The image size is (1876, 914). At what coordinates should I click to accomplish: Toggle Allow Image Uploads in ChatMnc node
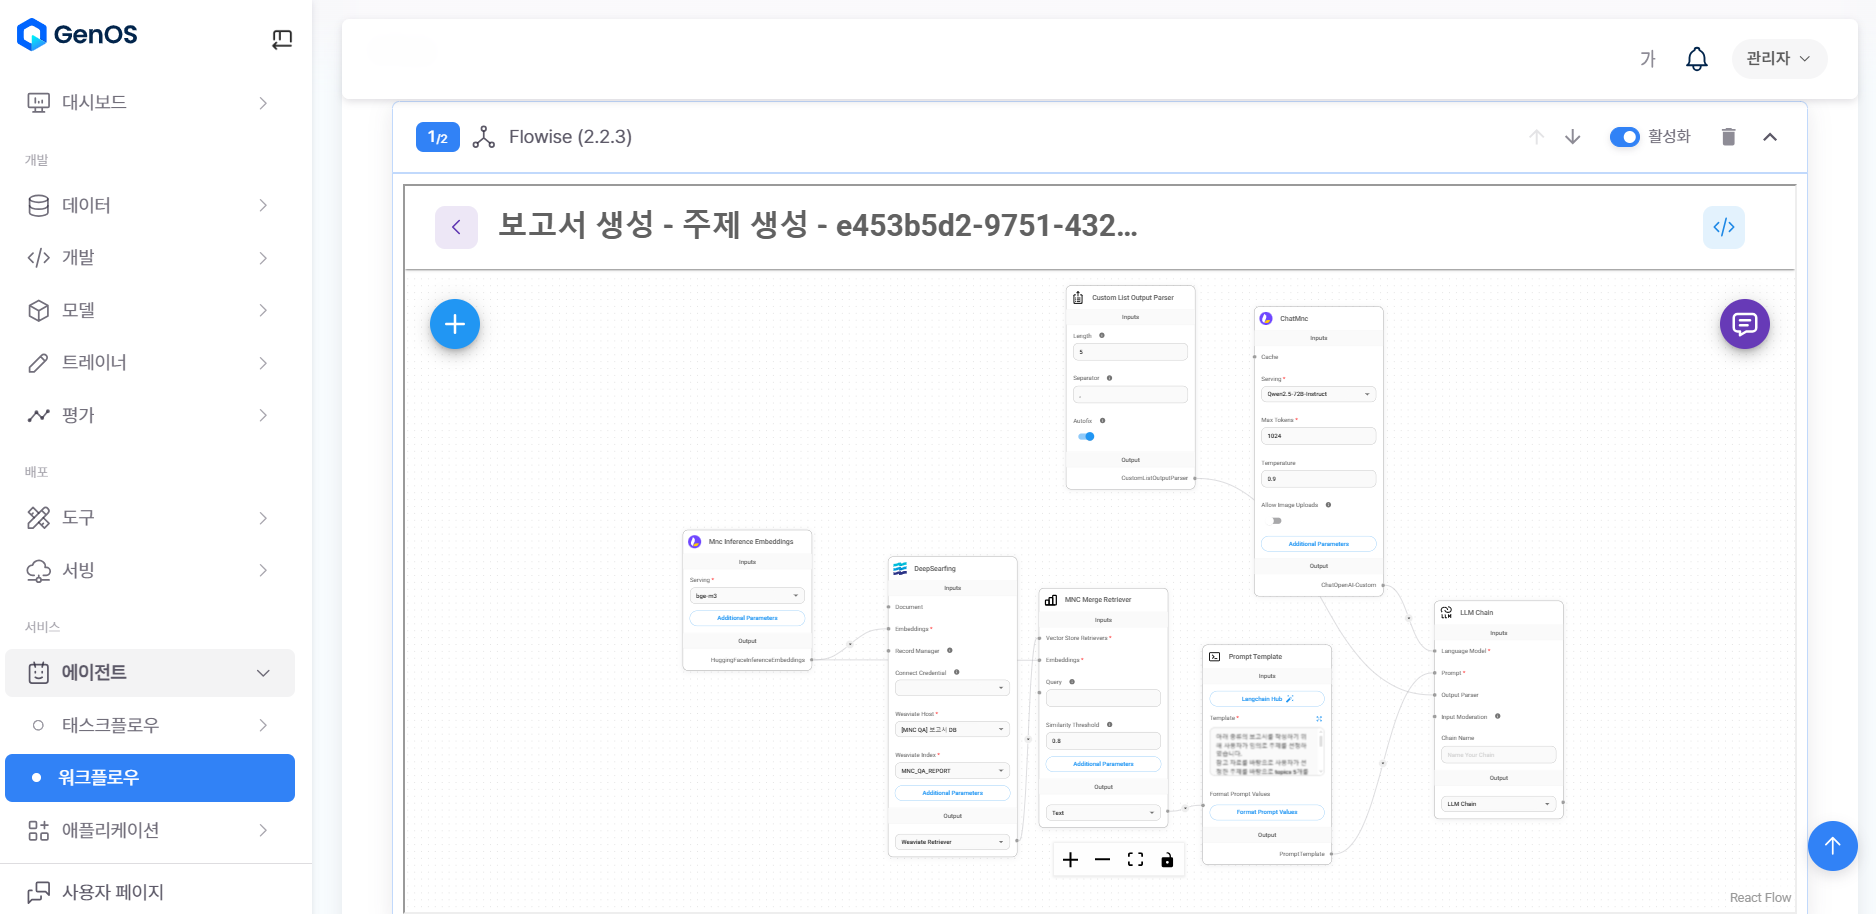pyautogui.click(x=1275, y=521)
